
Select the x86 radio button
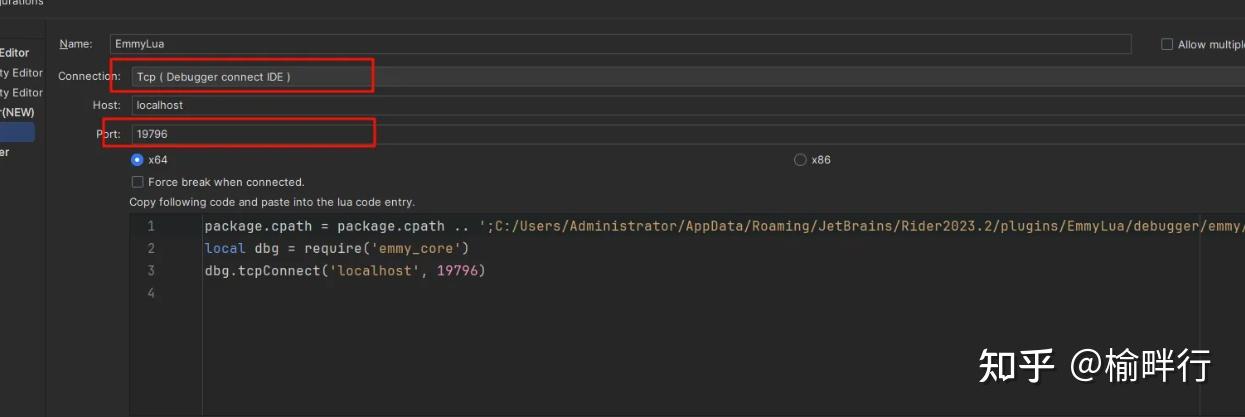800,160
